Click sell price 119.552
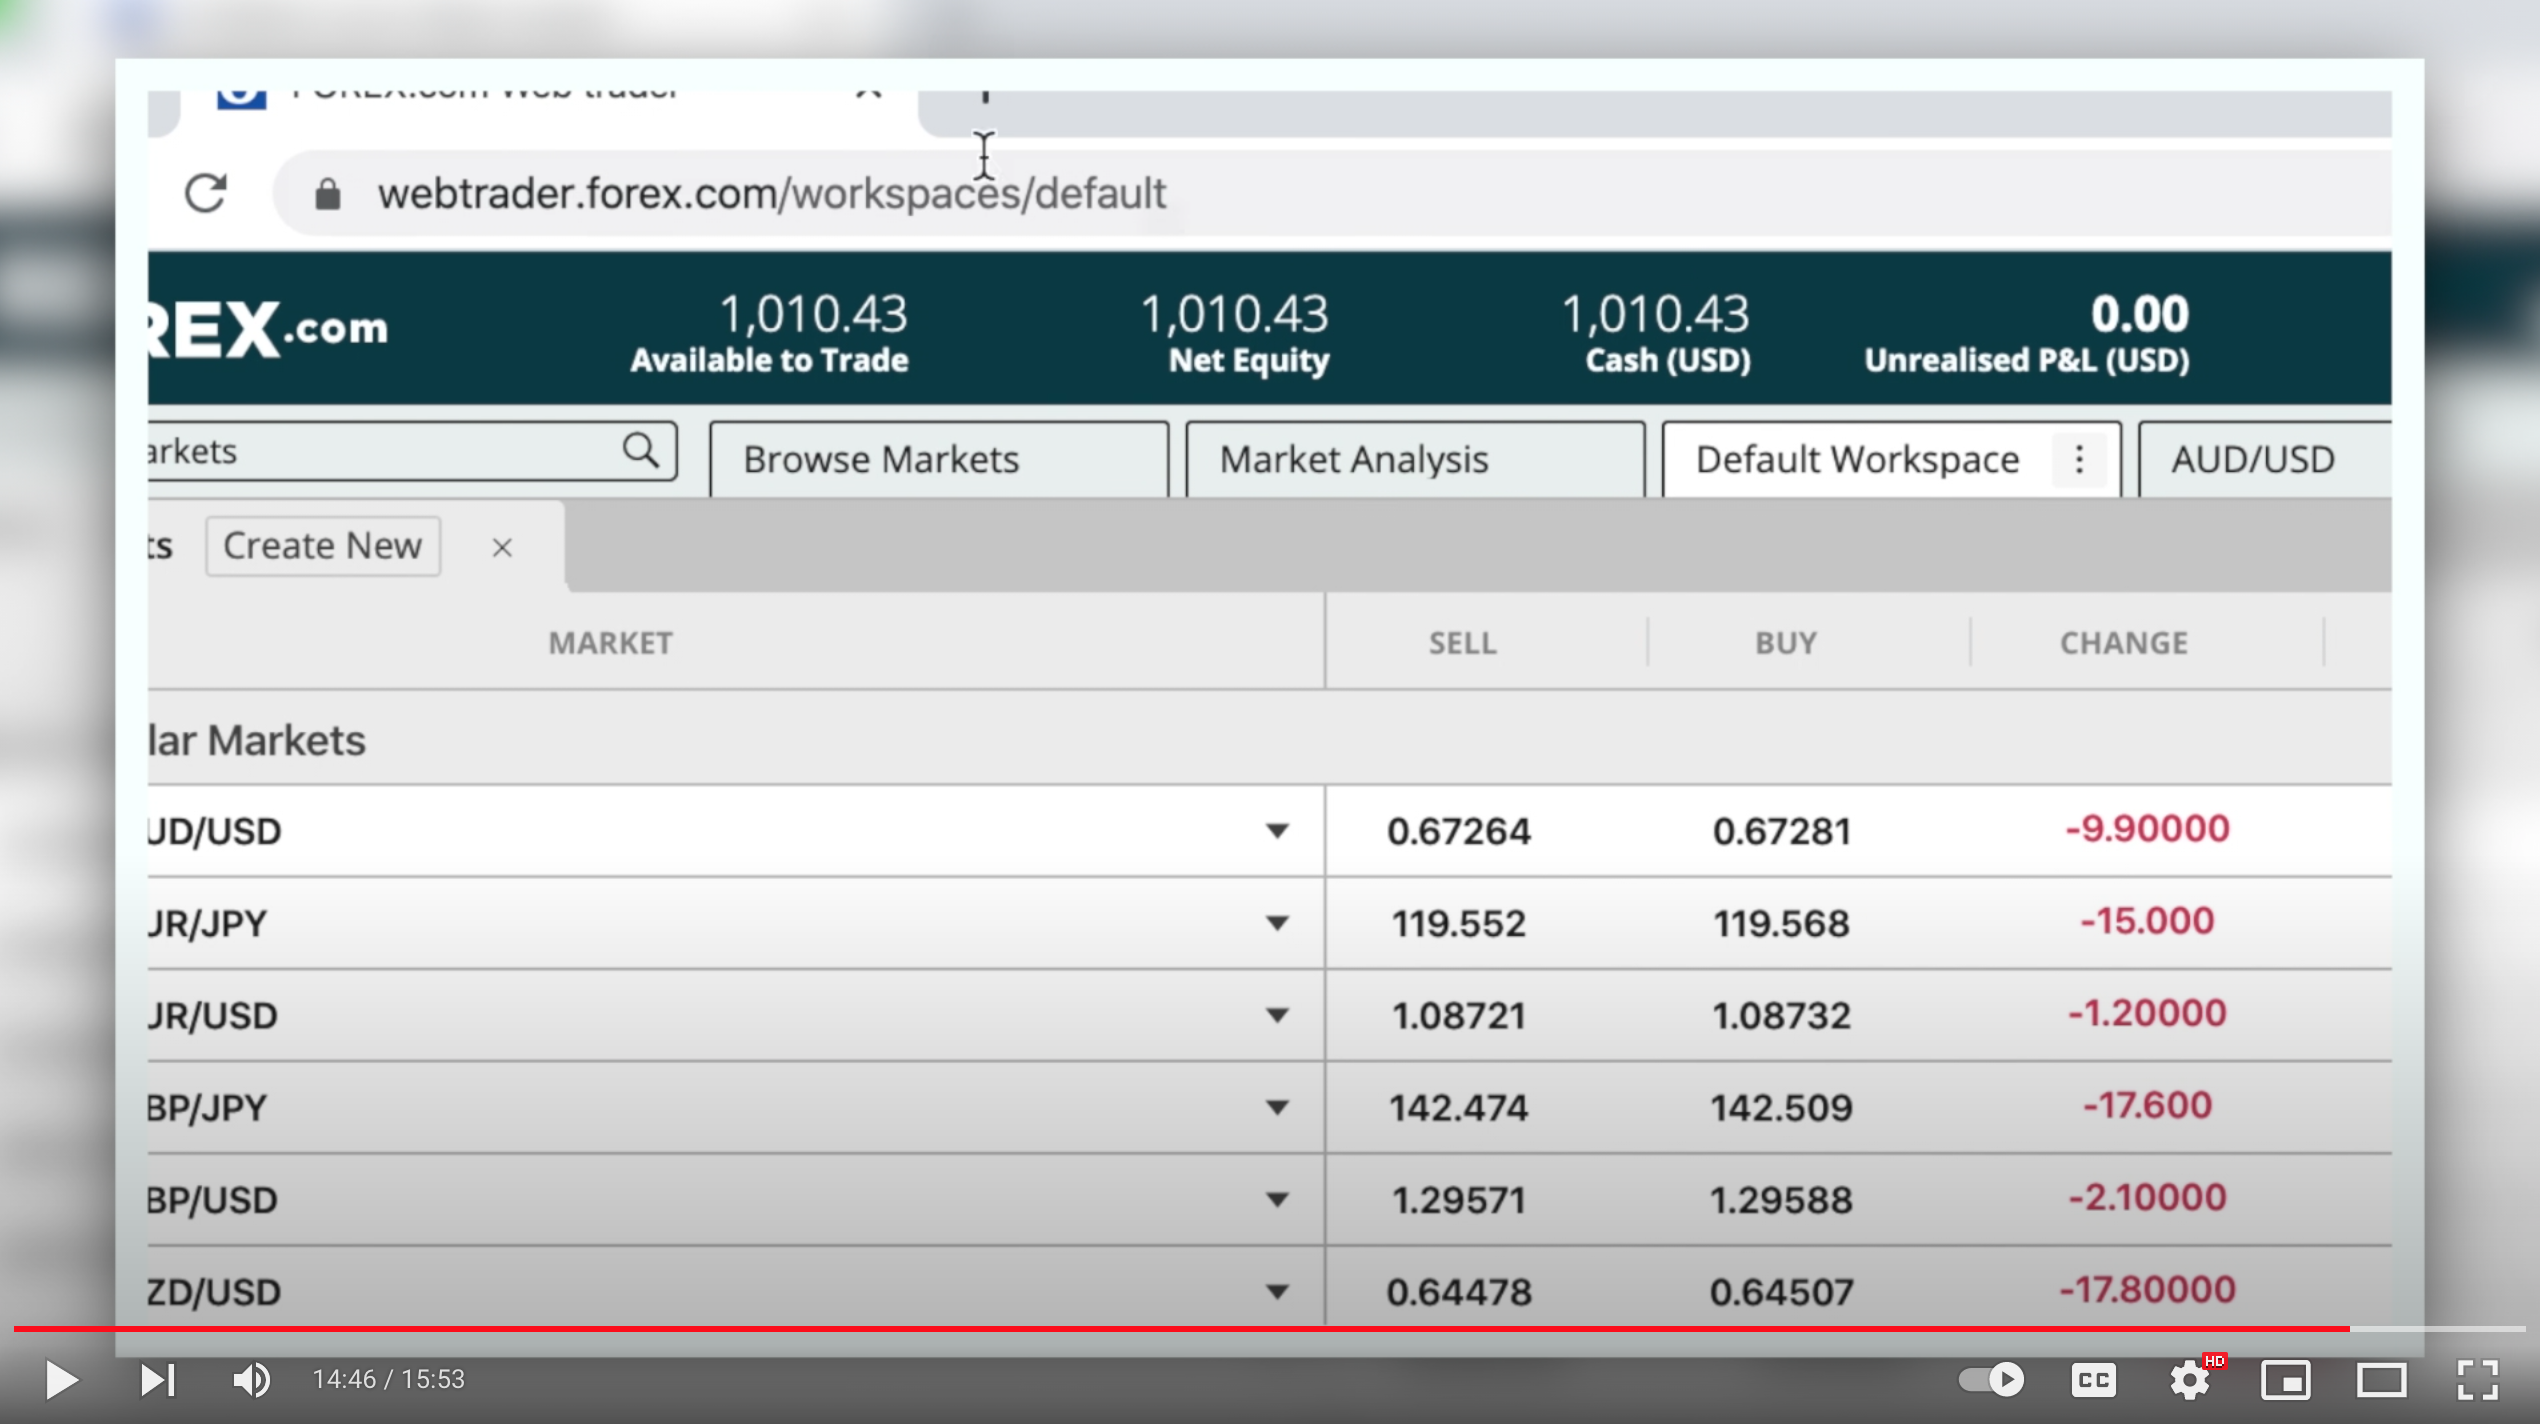Screen dimensions: 2540x1424 click(x=1459, y=923)
